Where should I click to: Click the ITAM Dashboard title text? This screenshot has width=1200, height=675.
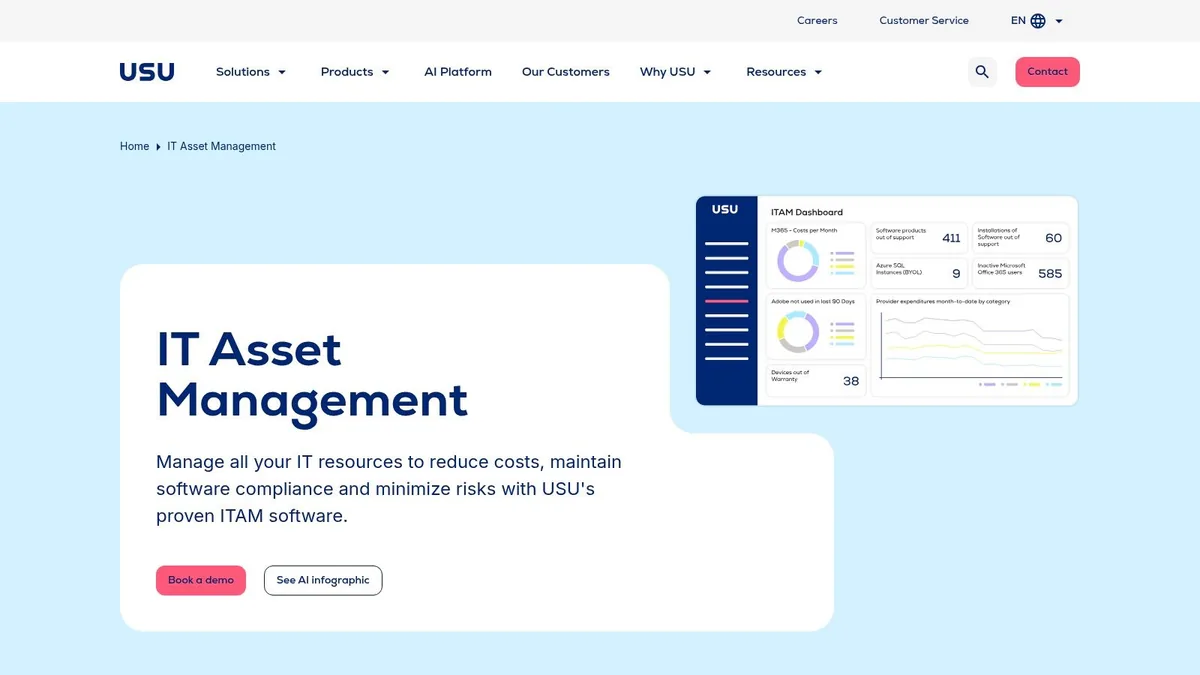[x=807, y=212]
